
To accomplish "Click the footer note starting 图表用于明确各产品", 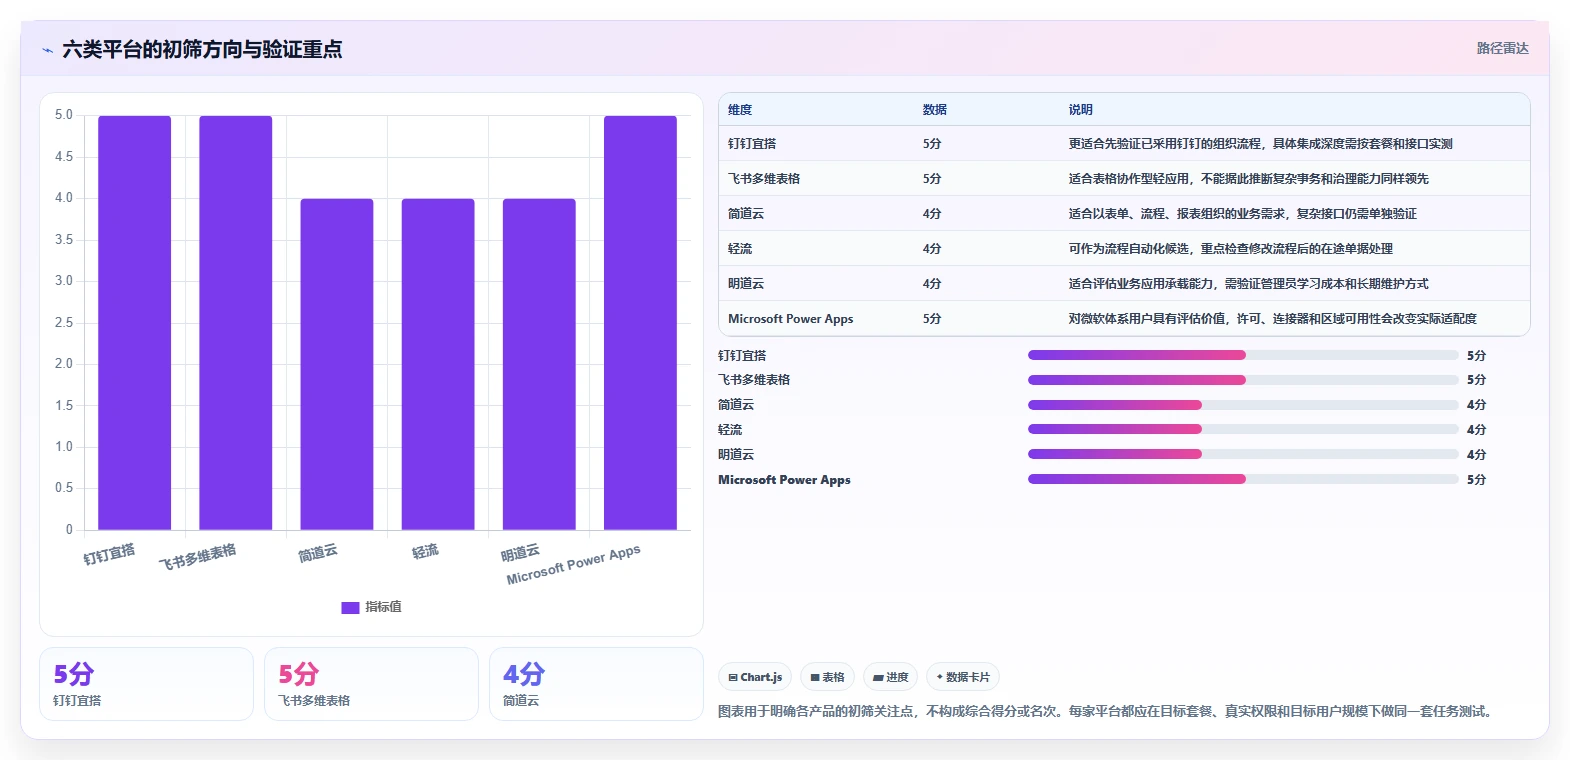I will 1107,712.
